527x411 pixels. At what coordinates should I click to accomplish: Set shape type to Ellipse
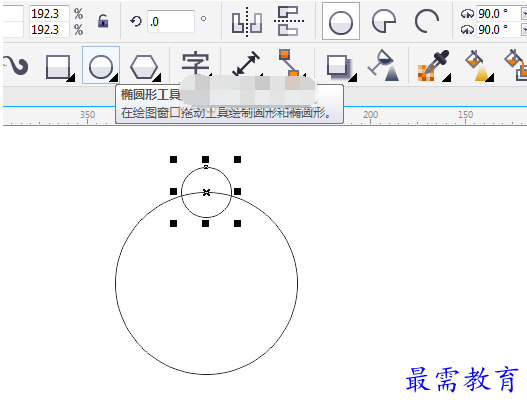(341, 22)
